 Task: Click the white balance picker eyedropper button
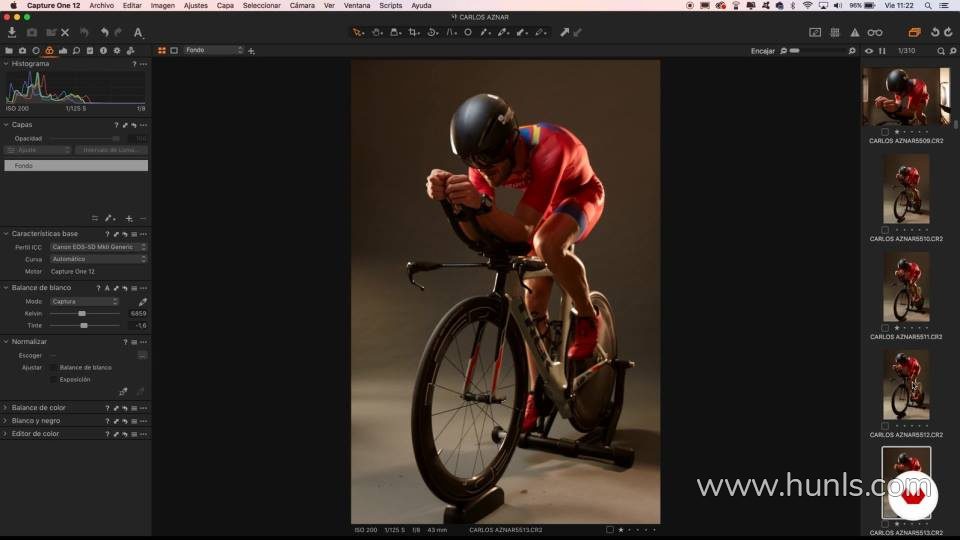[142, 301]
